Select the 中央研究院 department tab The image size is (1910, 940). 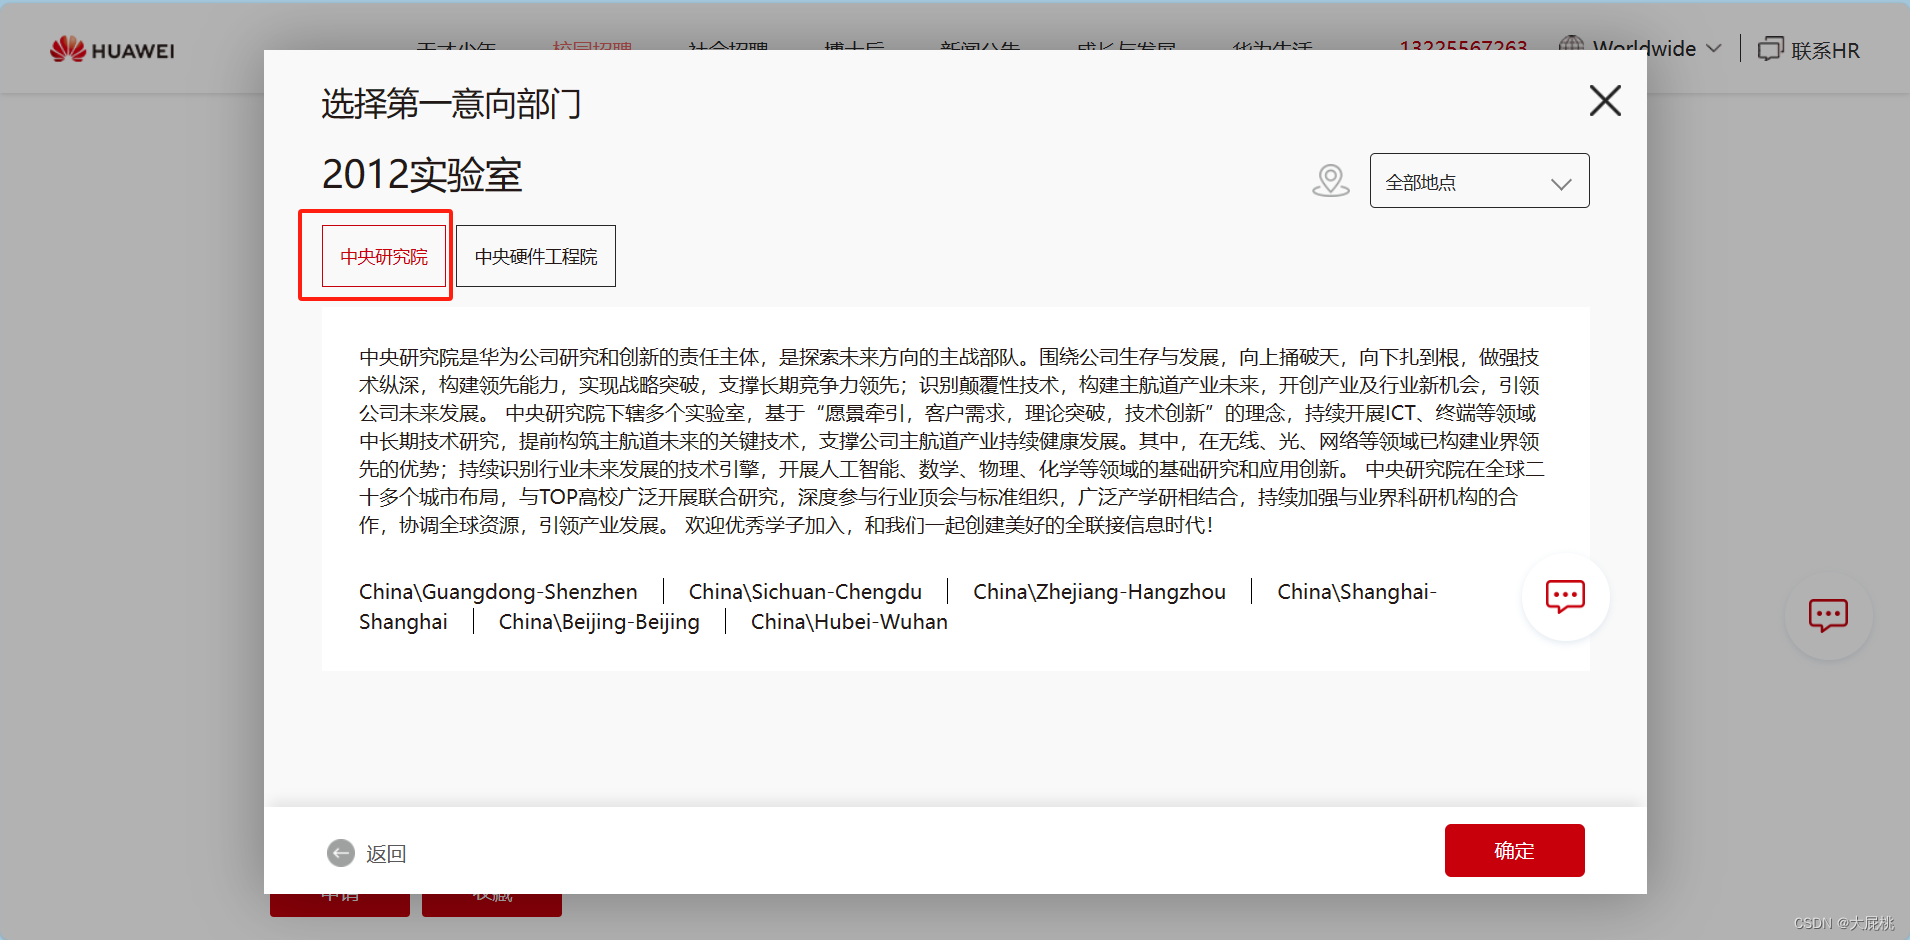click(x=384, y=256)
